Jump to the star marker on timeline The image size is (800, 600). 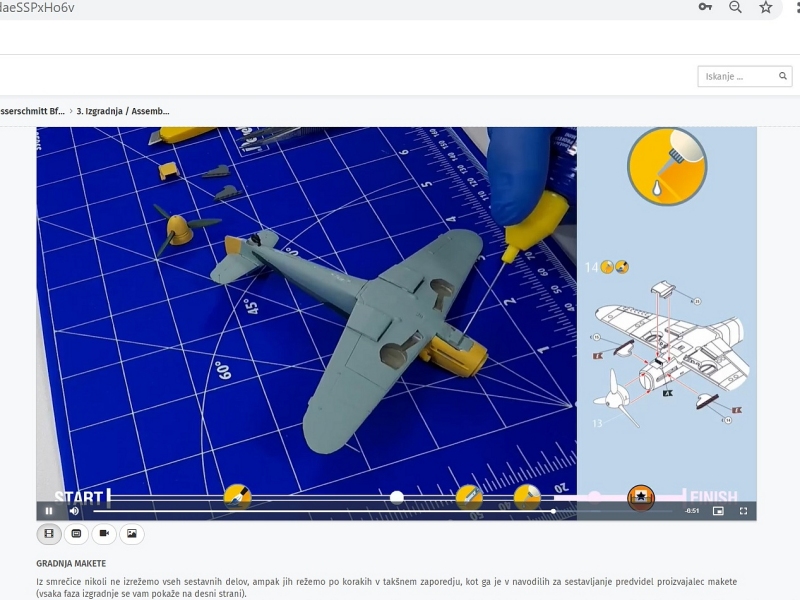click(640, 497)
